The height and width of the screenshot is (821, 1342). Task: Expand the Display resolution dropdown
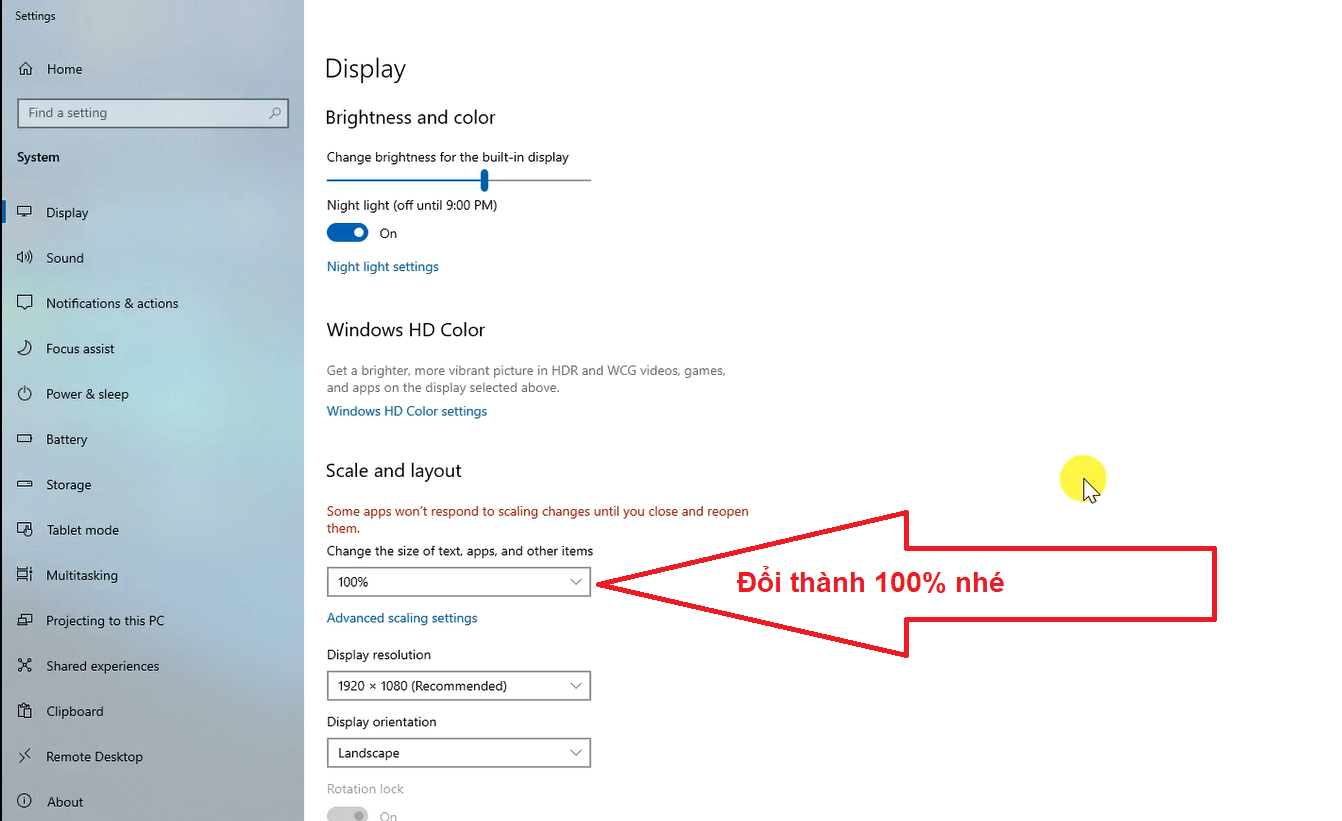click(x=458, y=686)
